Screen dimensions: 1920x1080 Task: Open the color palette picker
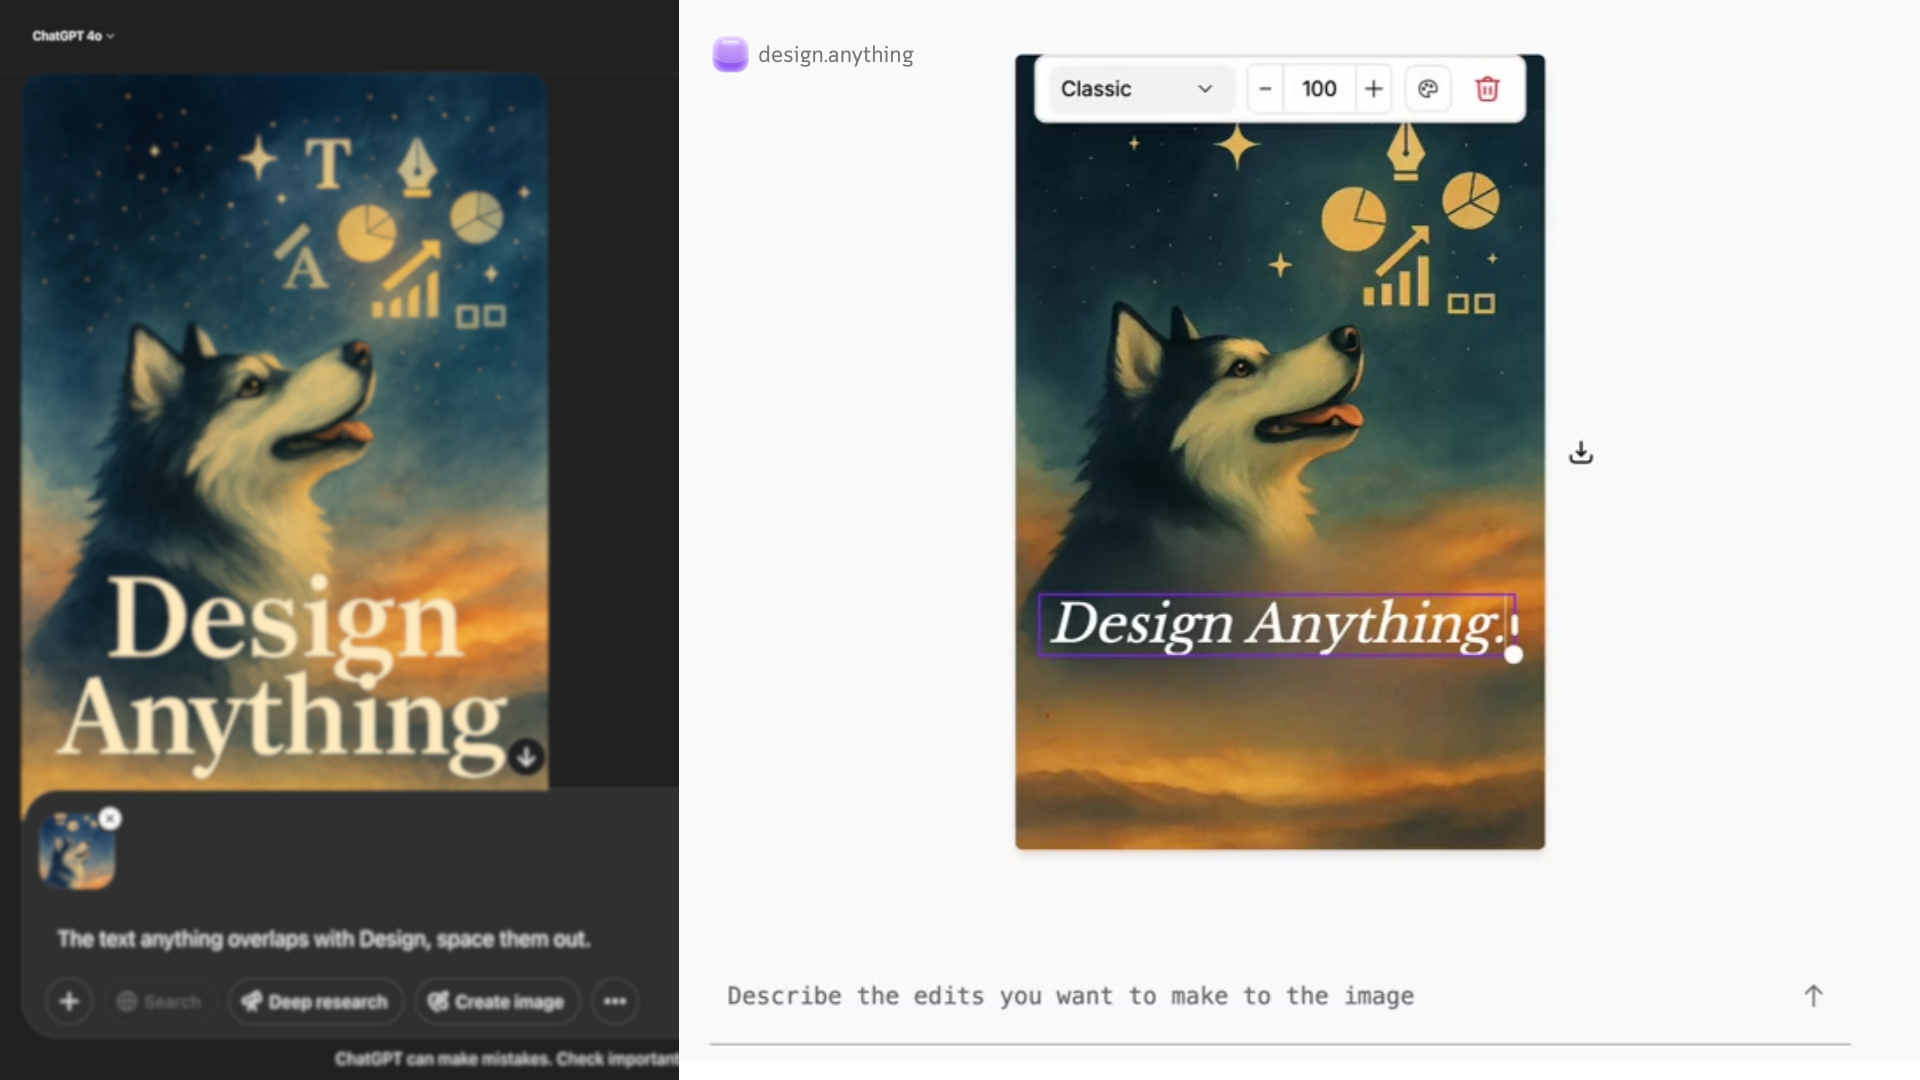coord(1427,89)
